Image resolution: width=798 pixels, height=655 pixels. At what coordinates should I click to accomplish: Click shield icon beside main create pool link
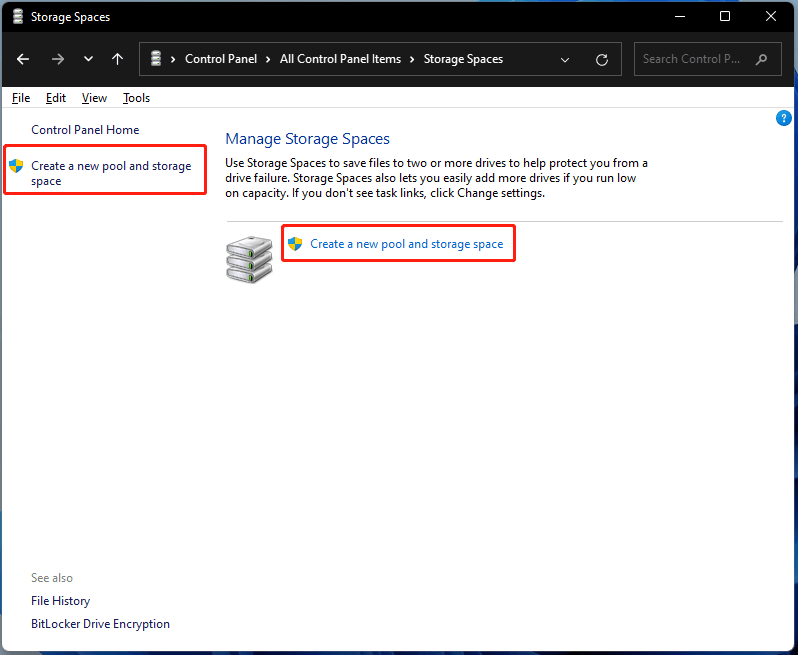click(295, 244)
